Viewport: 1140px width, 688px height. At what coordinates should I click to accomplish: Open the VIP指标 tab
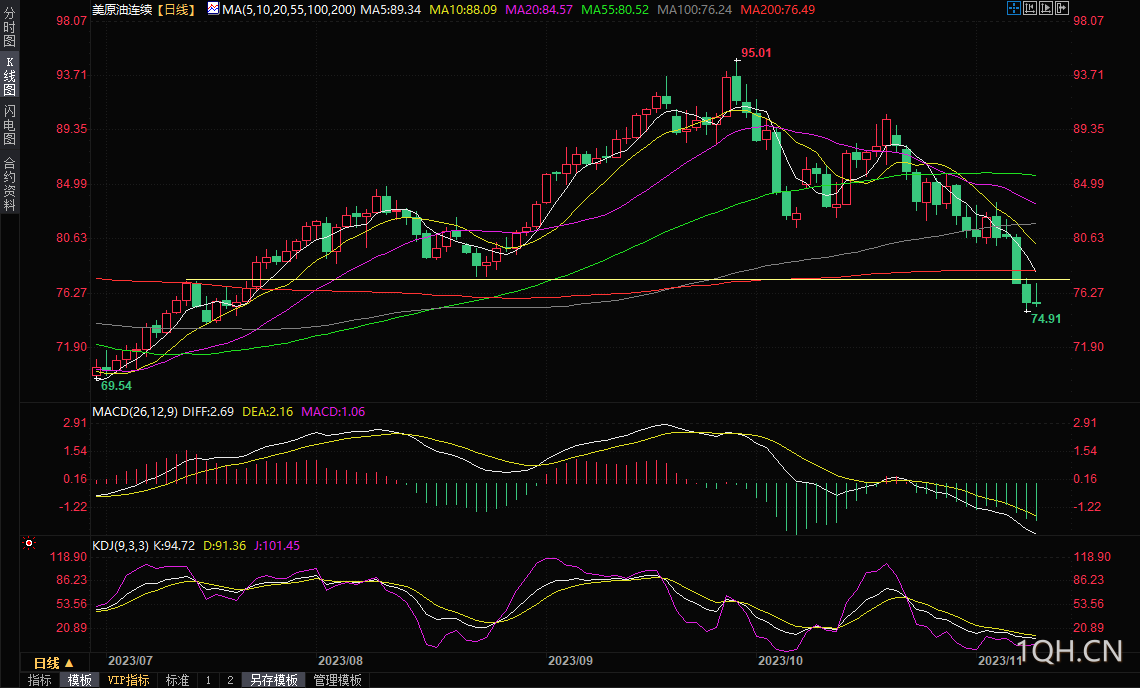coord(129,680)
